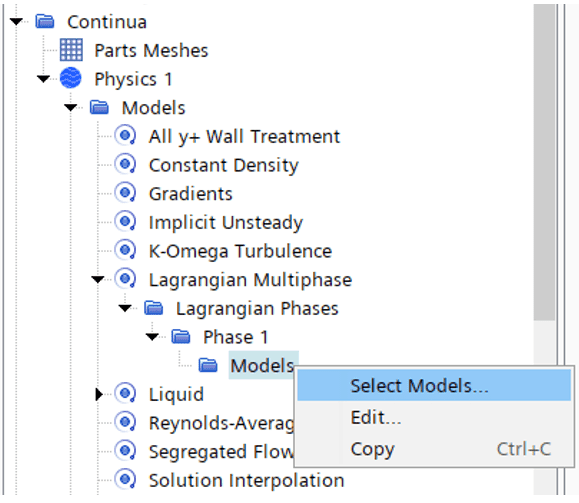The width and height of the screenshot is (579, 503).
Task: Select the Constant Density label
Action: tap(223, 165)
